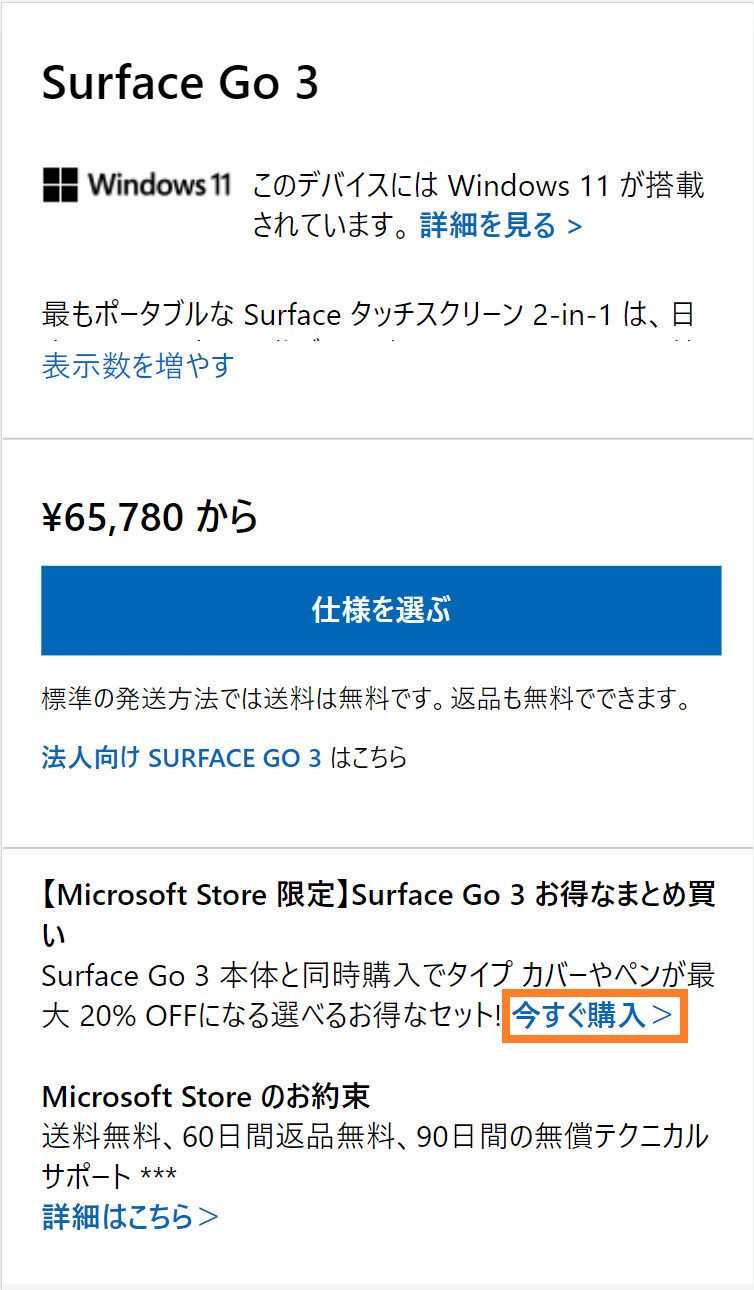Click the 【Microsoft Store 限定】 bundle heading
Image resolution: width=754 pixels, height=1290 pixels.
click(x=378, y=895)
